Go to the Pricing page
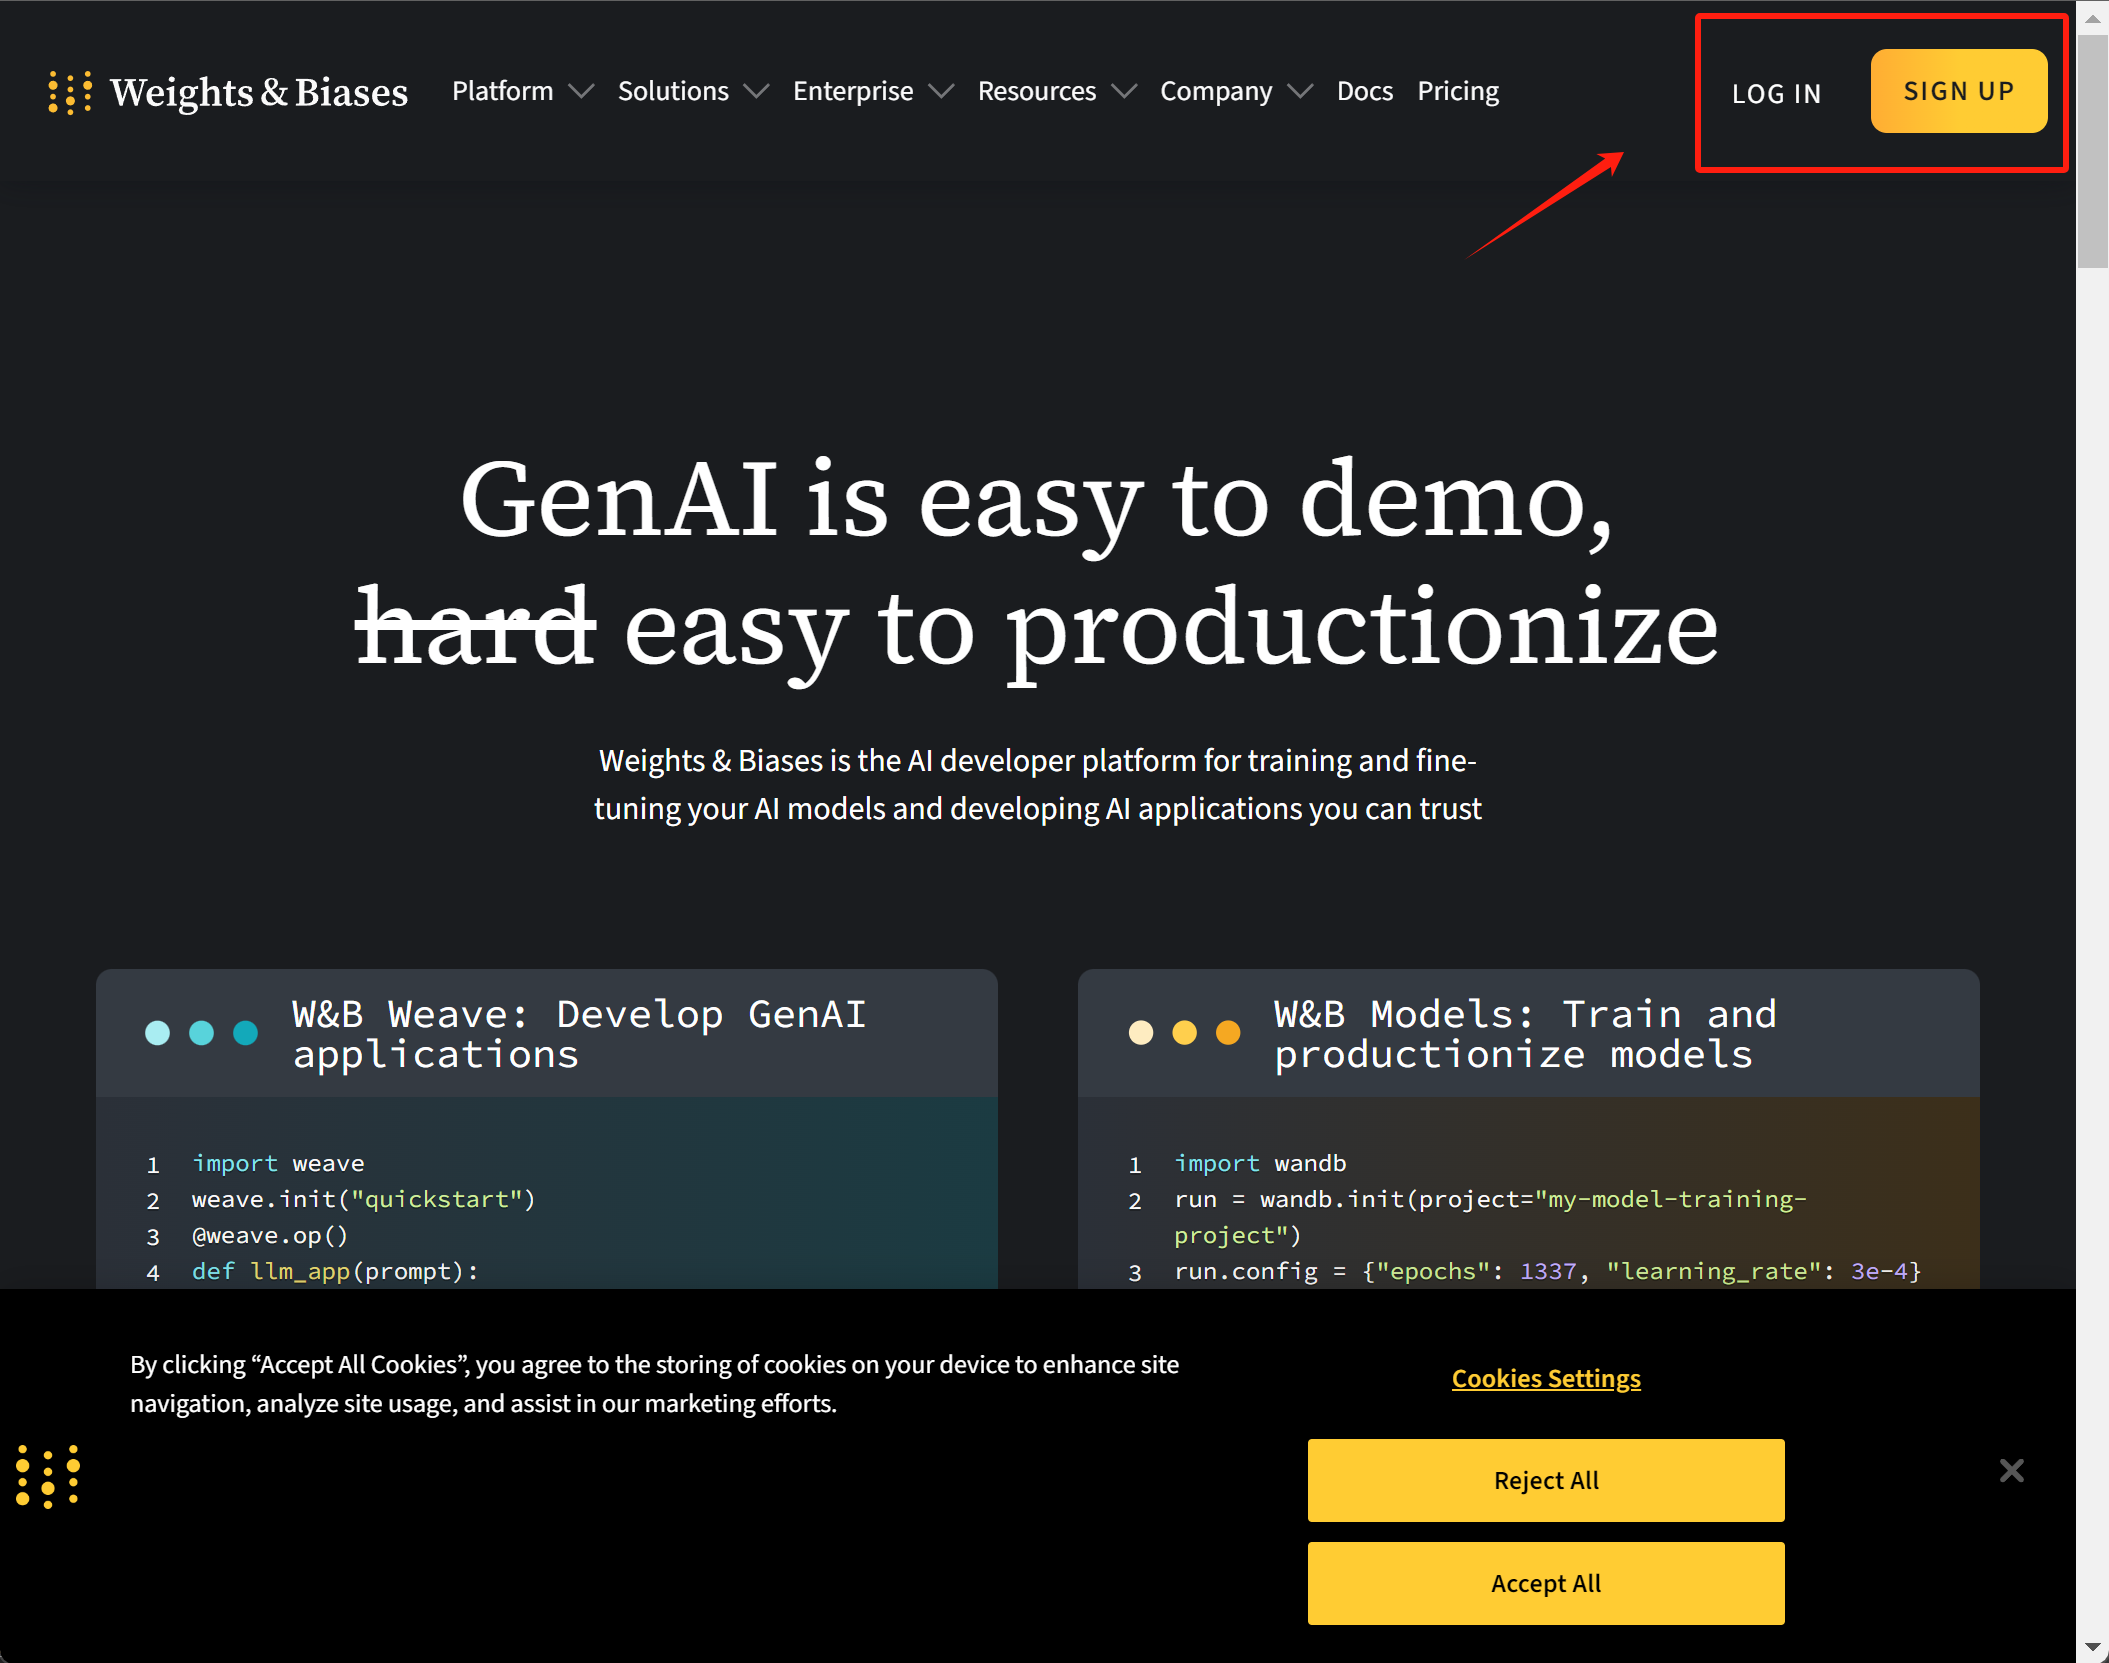The width and height of the screenshot is (2109, 1663). pos(1457,92)
